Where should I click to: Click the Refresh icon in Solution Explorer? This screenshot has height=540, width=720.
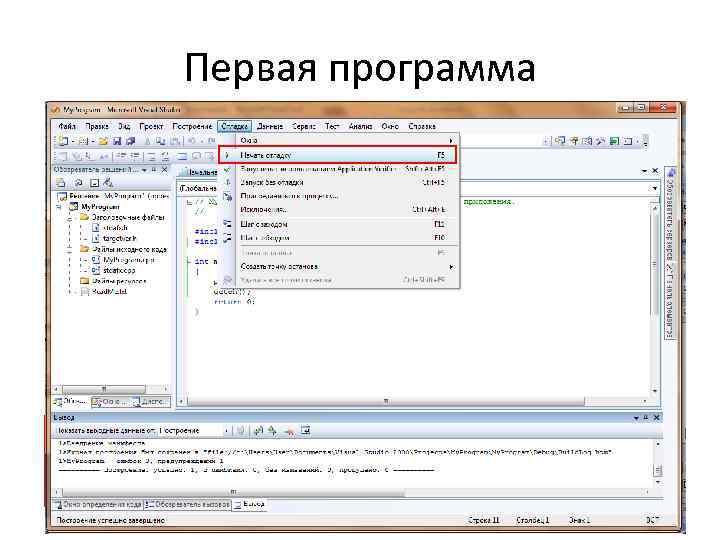78,183
